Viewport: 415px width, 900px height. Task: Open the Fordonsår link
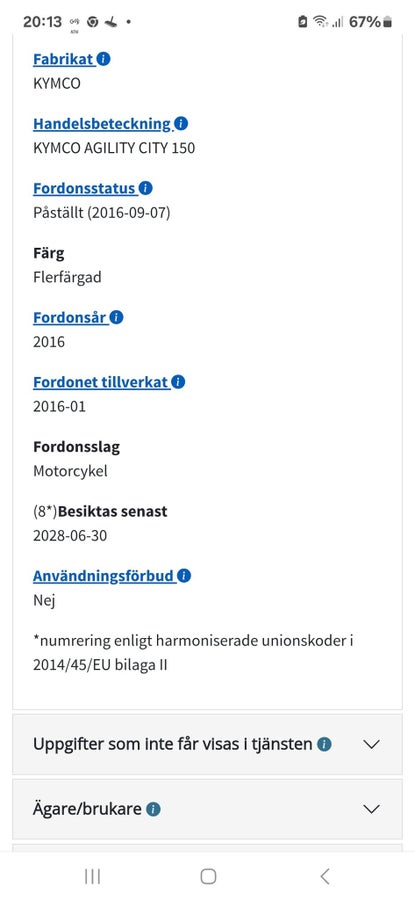point(70,317)
